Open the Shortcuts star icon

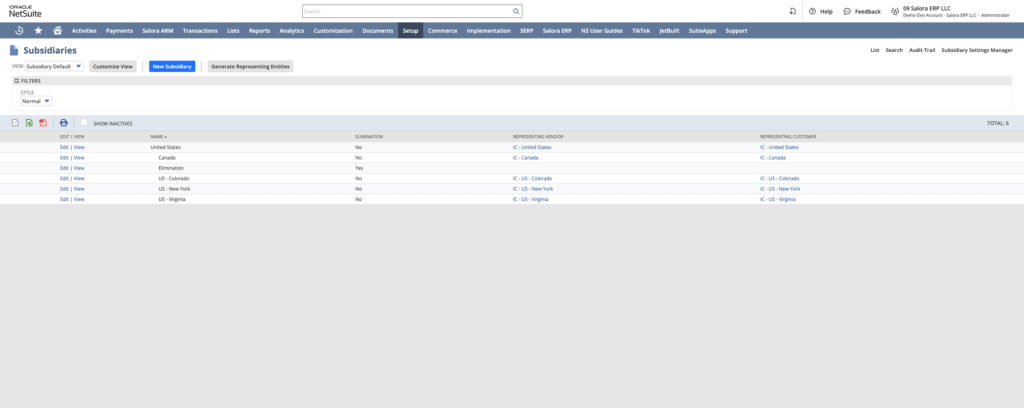pos(38,31)
